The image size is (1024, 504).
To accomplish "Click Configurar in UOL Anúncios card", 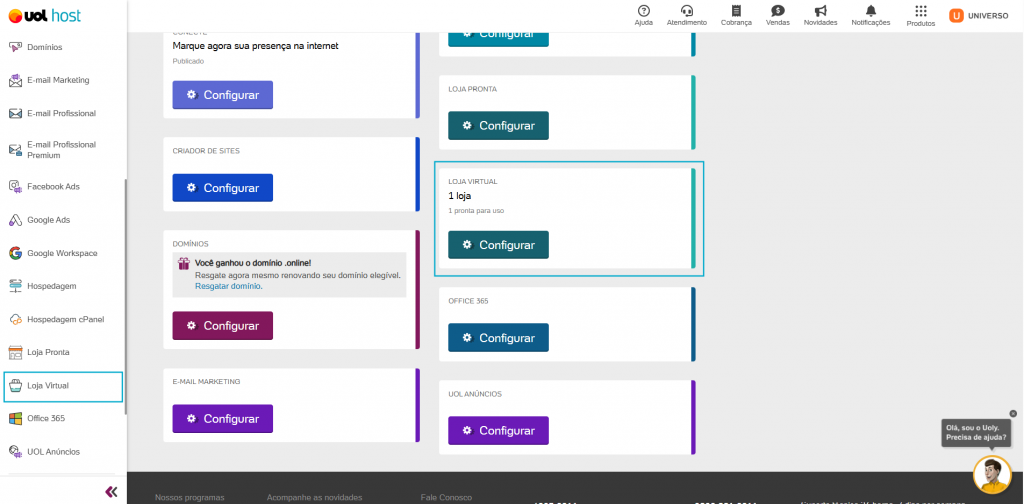I will 498,431.
